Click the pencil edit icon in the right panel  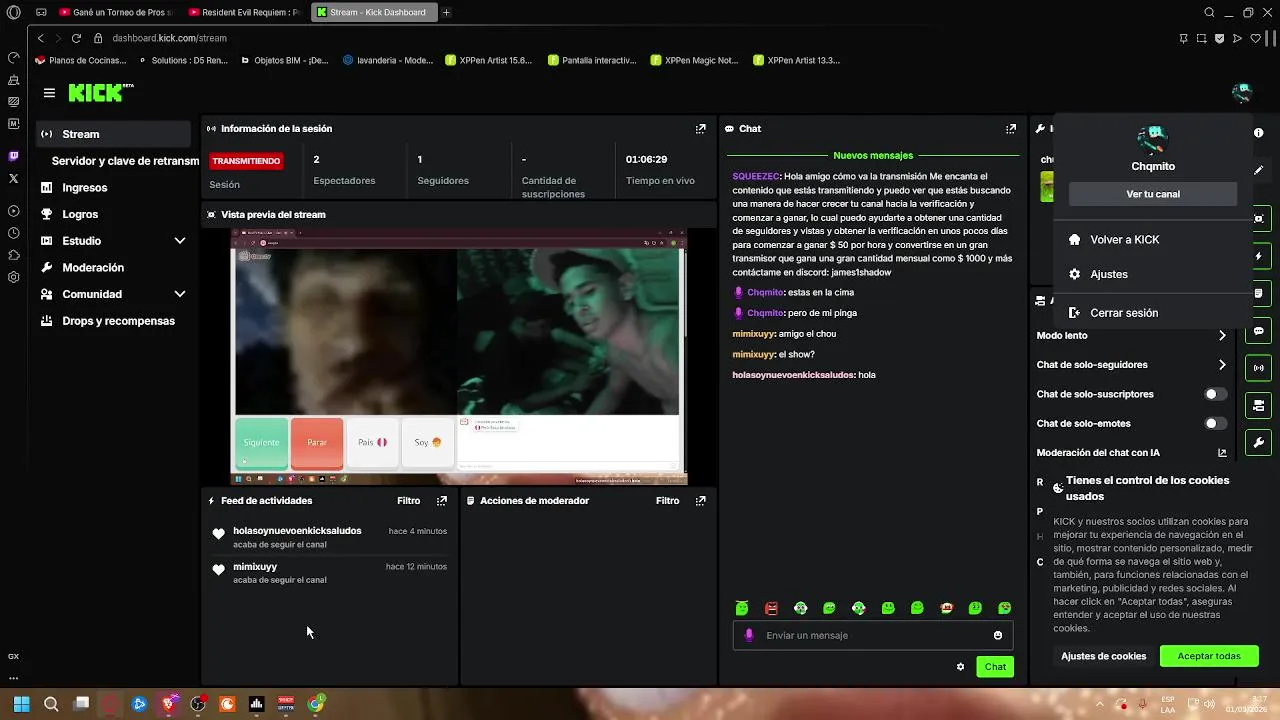tap(1259, 170)
